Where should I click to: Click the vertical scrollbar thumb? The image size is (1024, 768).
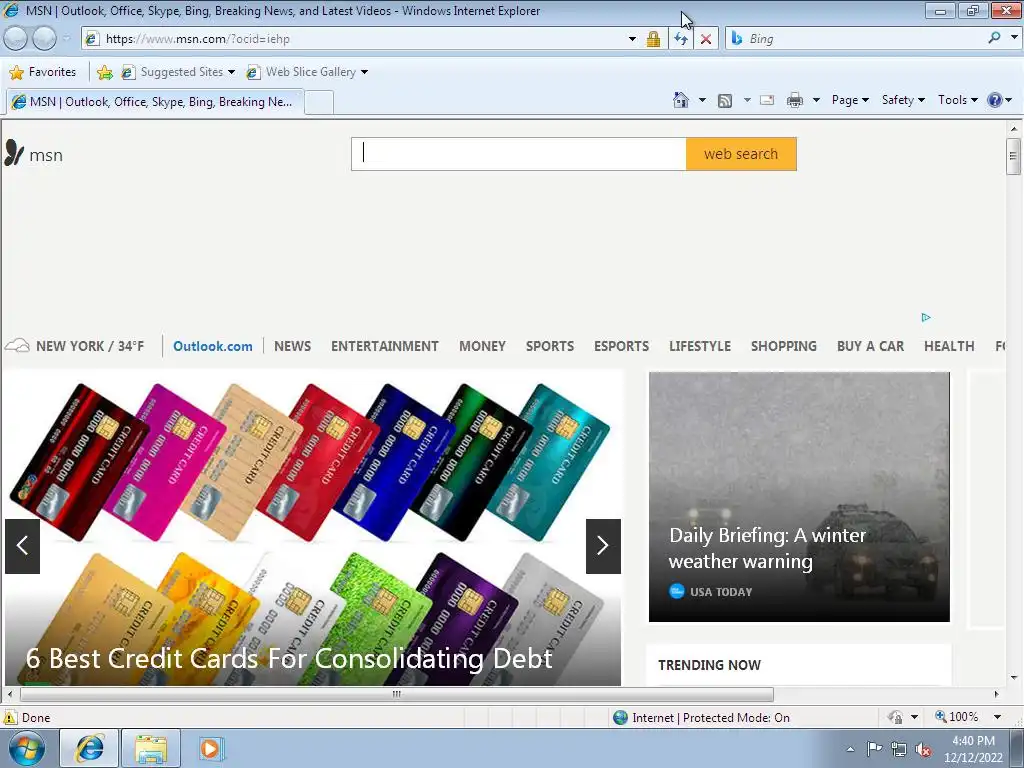1013,156
